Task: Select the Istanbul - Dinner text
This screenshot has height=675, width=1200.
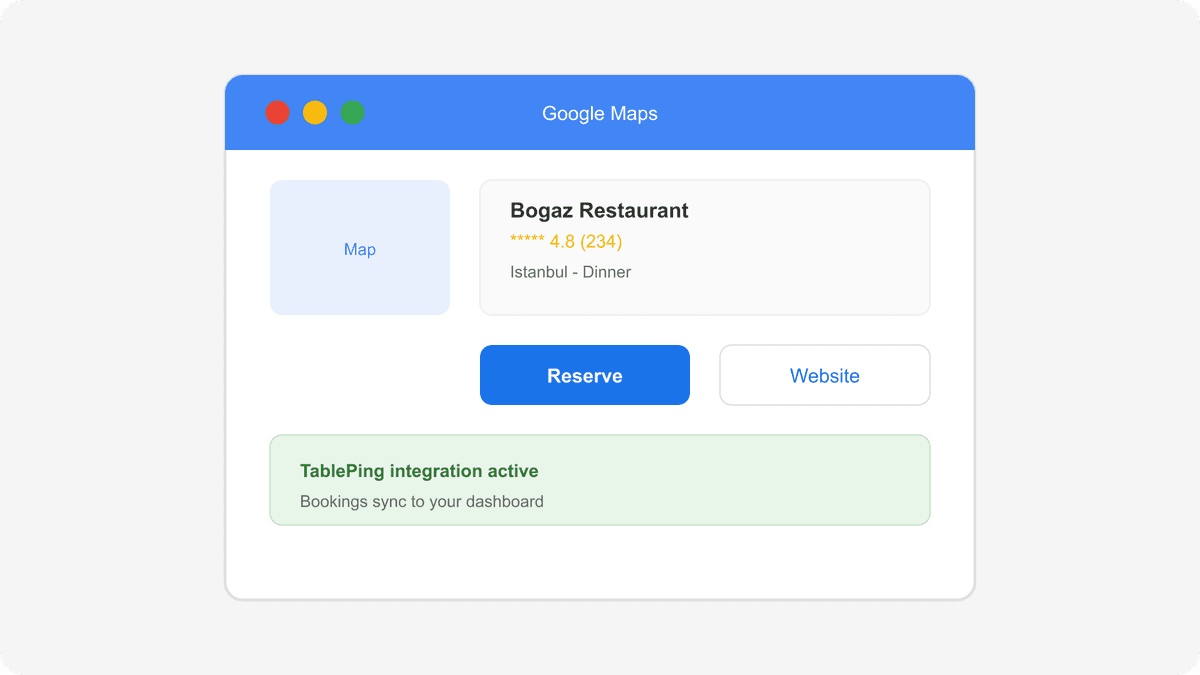Action: tap(570, 272)
